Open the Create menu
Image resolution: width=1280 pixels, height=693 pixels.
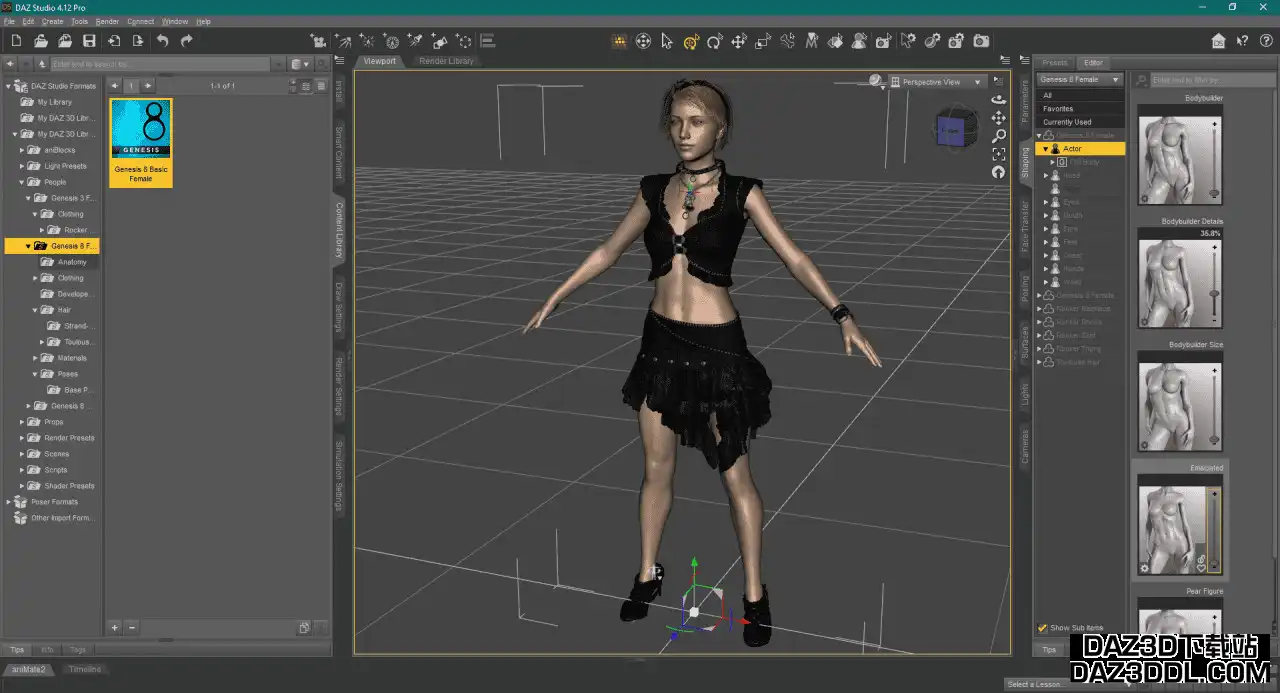53,21
